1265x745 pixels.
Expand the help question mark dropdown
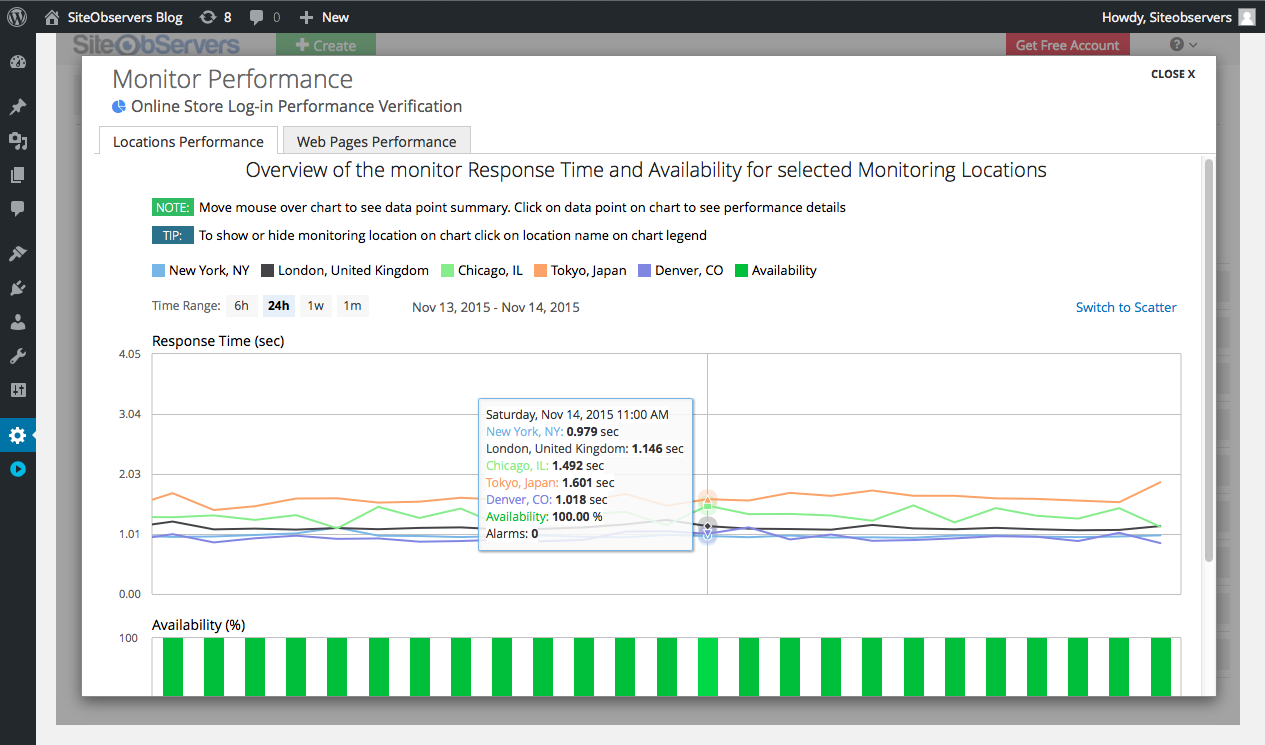(x=1183, y=45)
